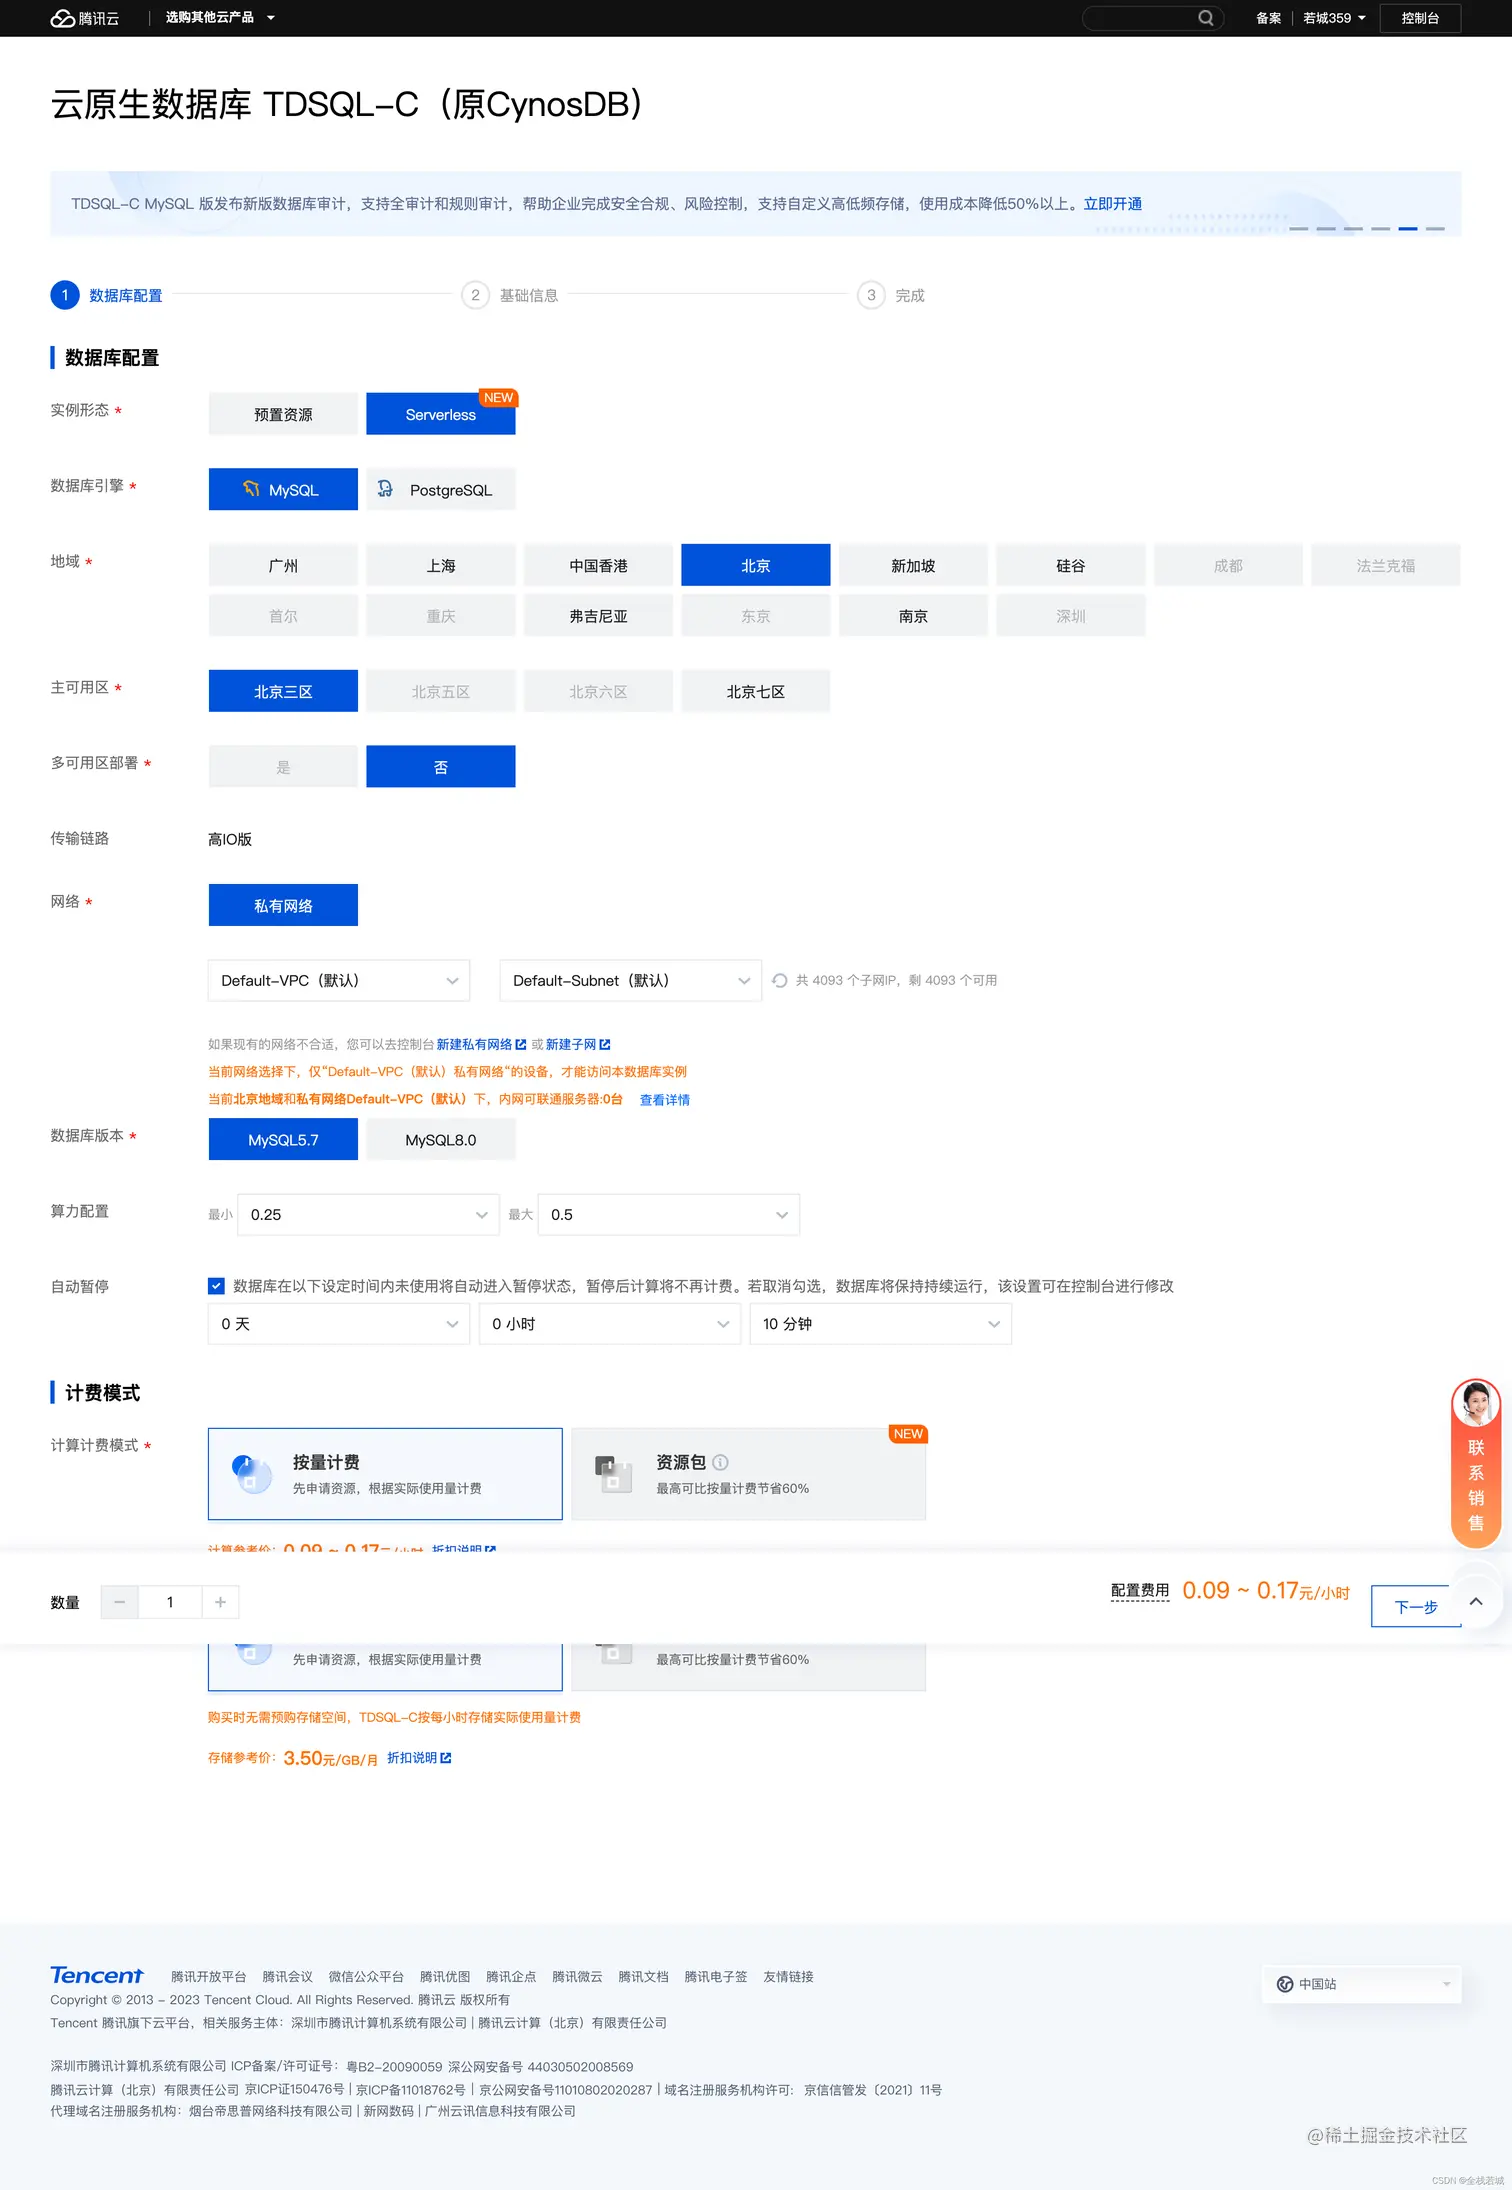
Task: Open the 腾讯文档 footer link
Action: pyautogui.click(x=643, y=1977)
